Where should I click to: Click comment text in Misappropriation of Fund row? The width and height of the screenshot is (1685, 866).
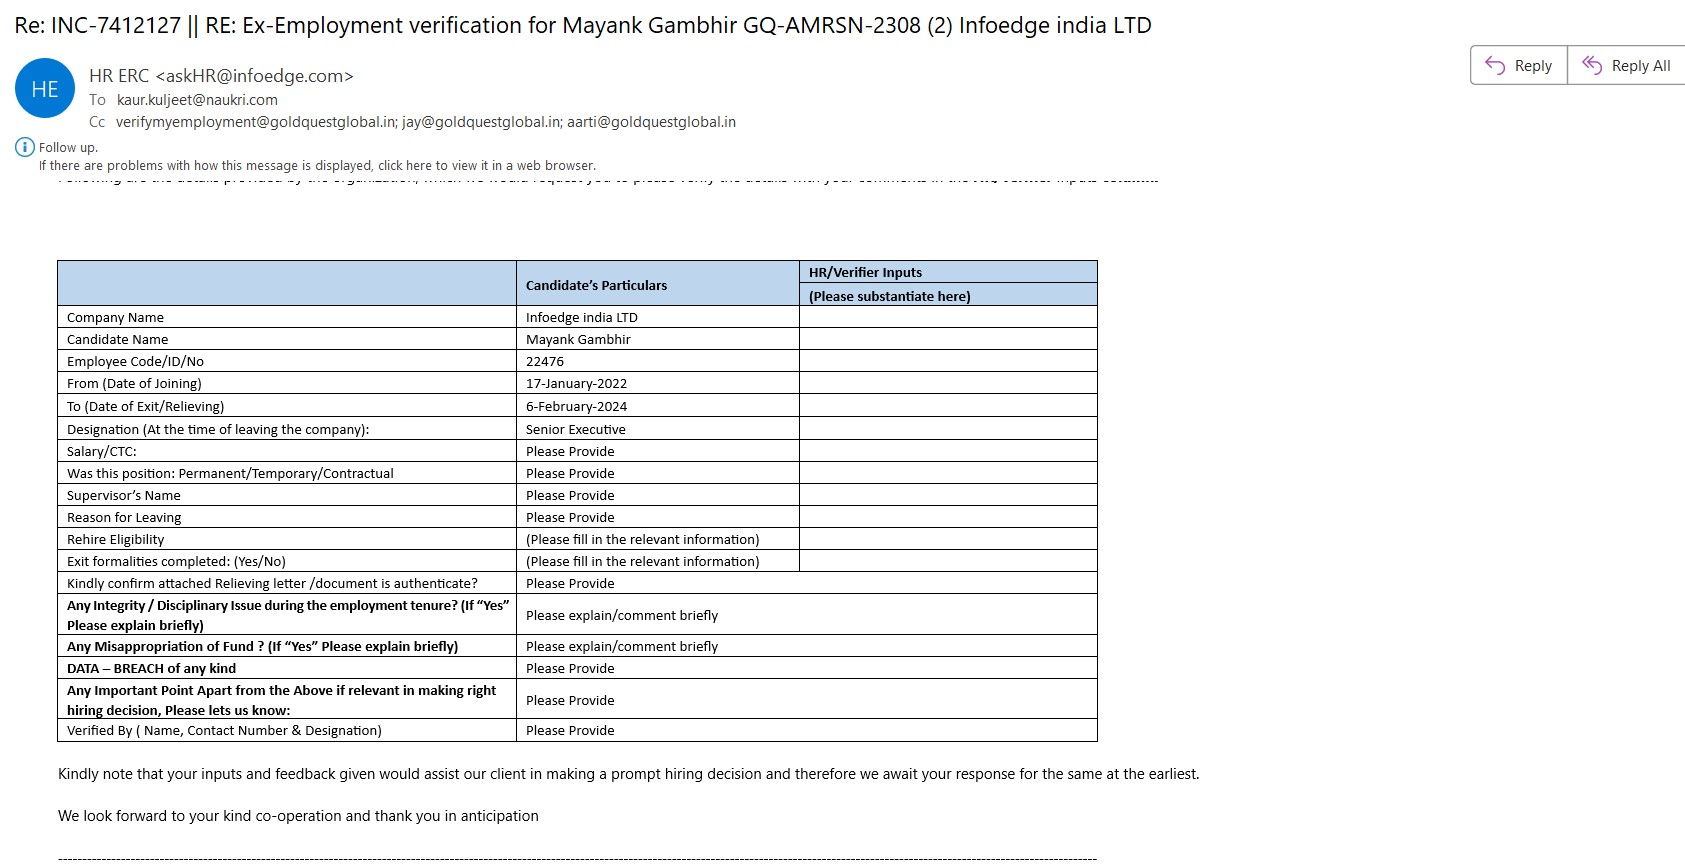pos(621,646)
